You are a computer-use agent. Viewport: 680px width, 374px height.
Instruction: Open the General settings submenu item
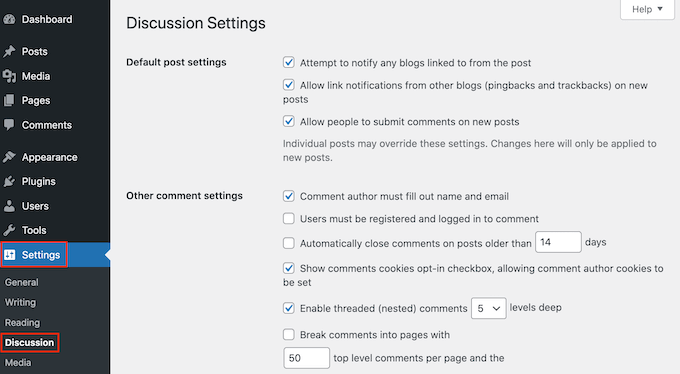tap(22, 282)
